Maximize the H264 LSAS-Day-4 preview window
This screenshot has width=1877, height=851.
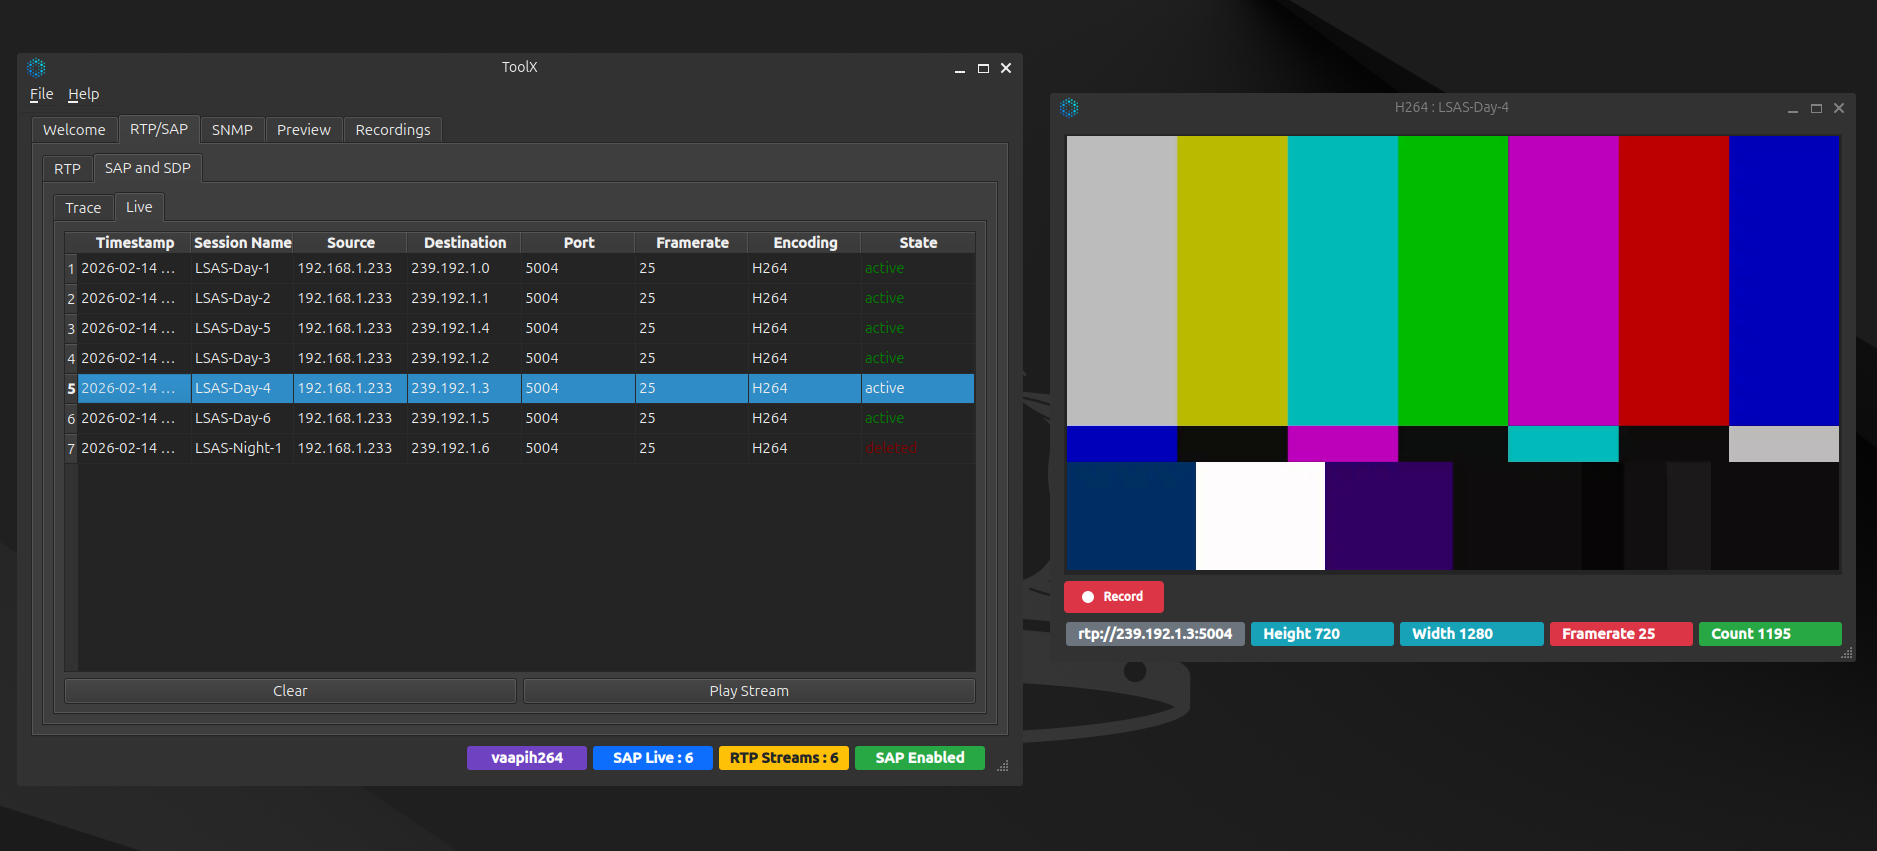[x=1816, y=108]
